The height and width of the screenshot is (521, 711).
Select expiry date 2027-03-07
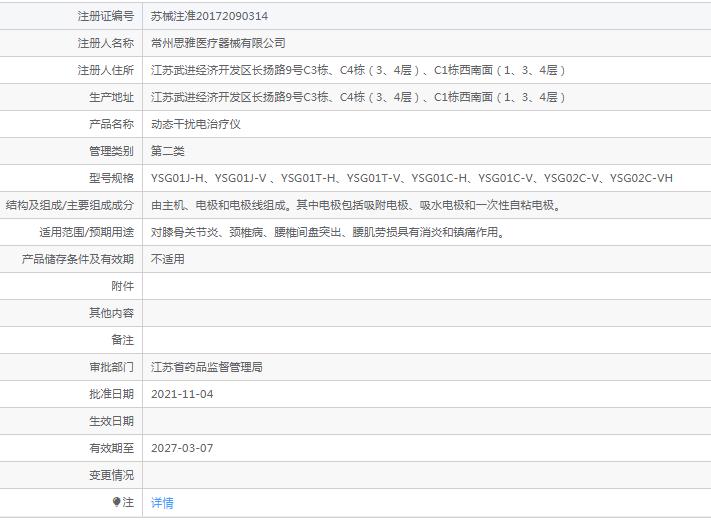tap(182, 448)
